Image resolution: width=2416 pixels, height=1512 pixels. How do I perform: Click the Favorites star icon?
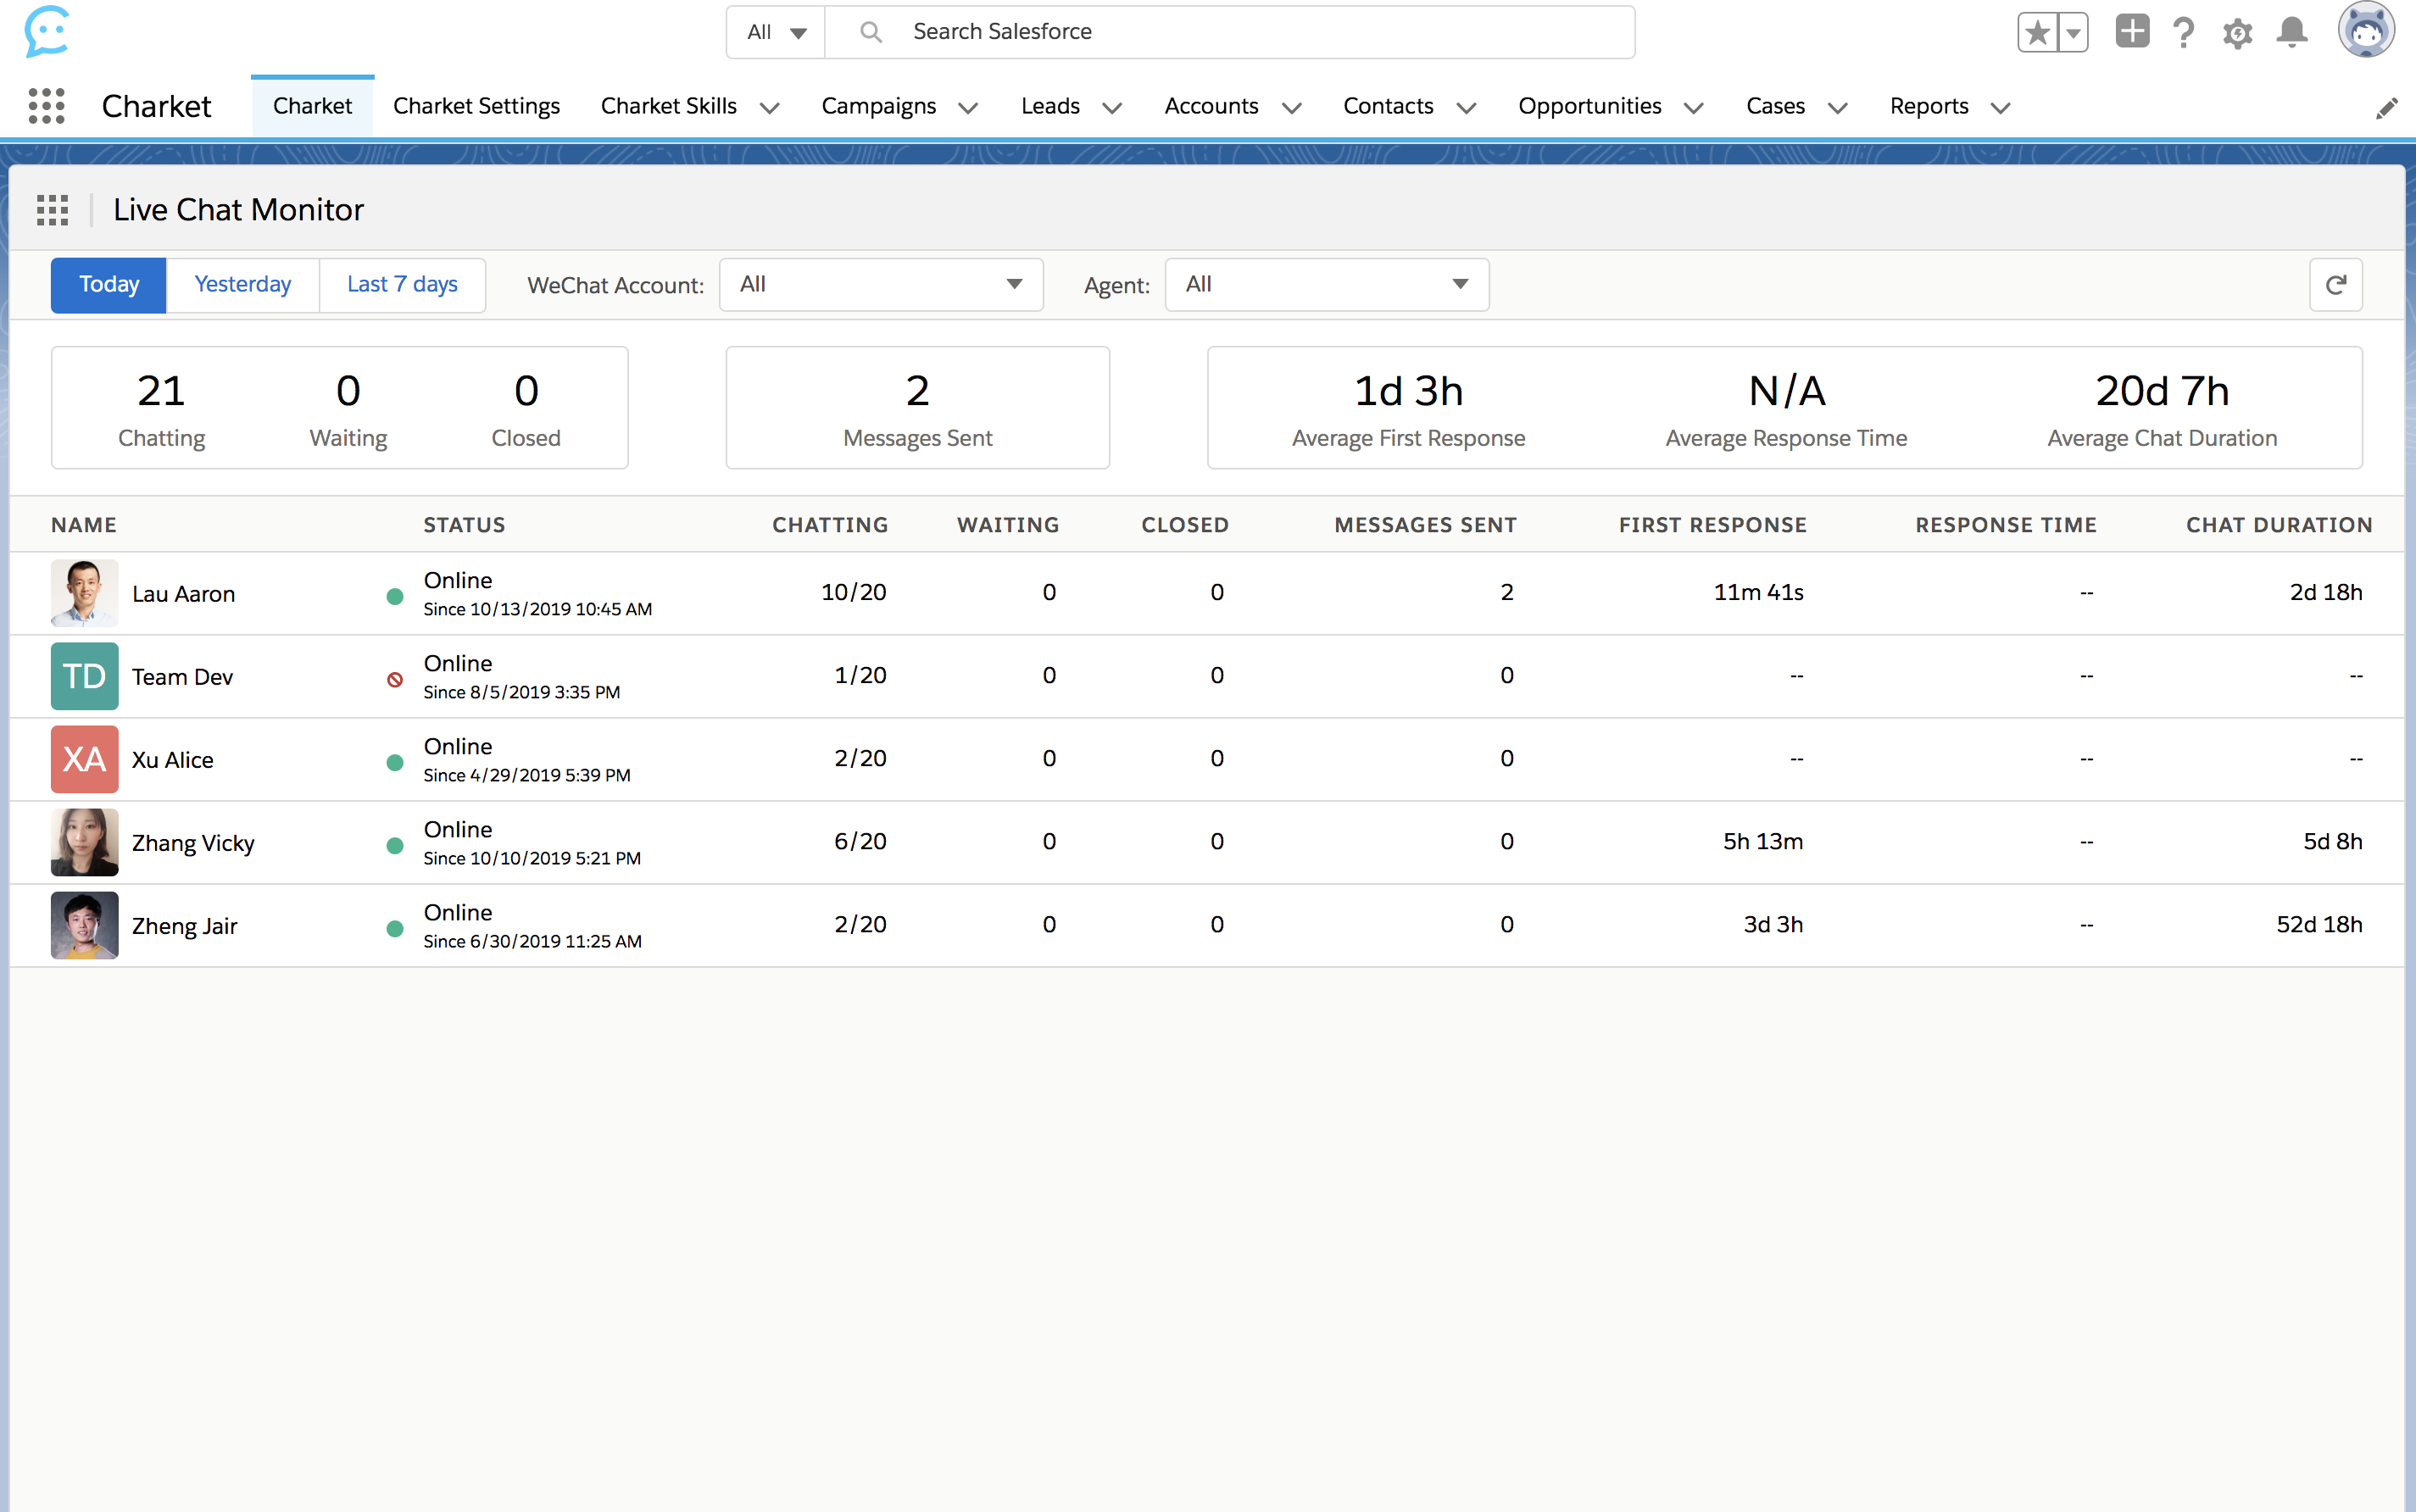pos(2037,33)
